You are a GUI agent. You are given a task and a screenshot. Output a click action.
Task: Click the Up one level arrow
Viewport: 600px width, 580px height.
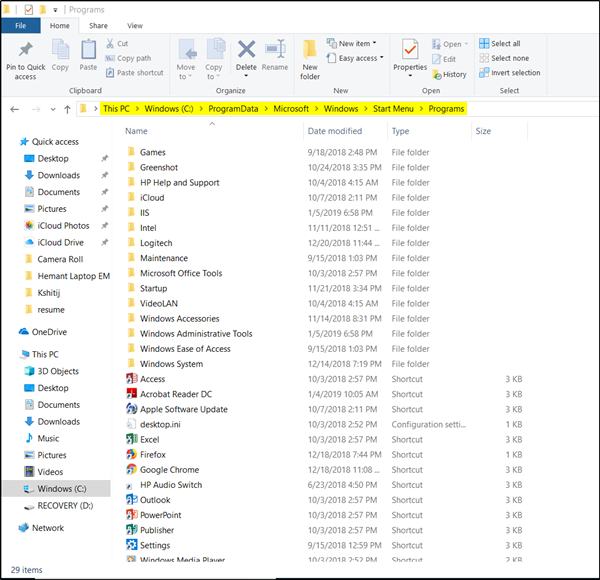pos(67,109)
